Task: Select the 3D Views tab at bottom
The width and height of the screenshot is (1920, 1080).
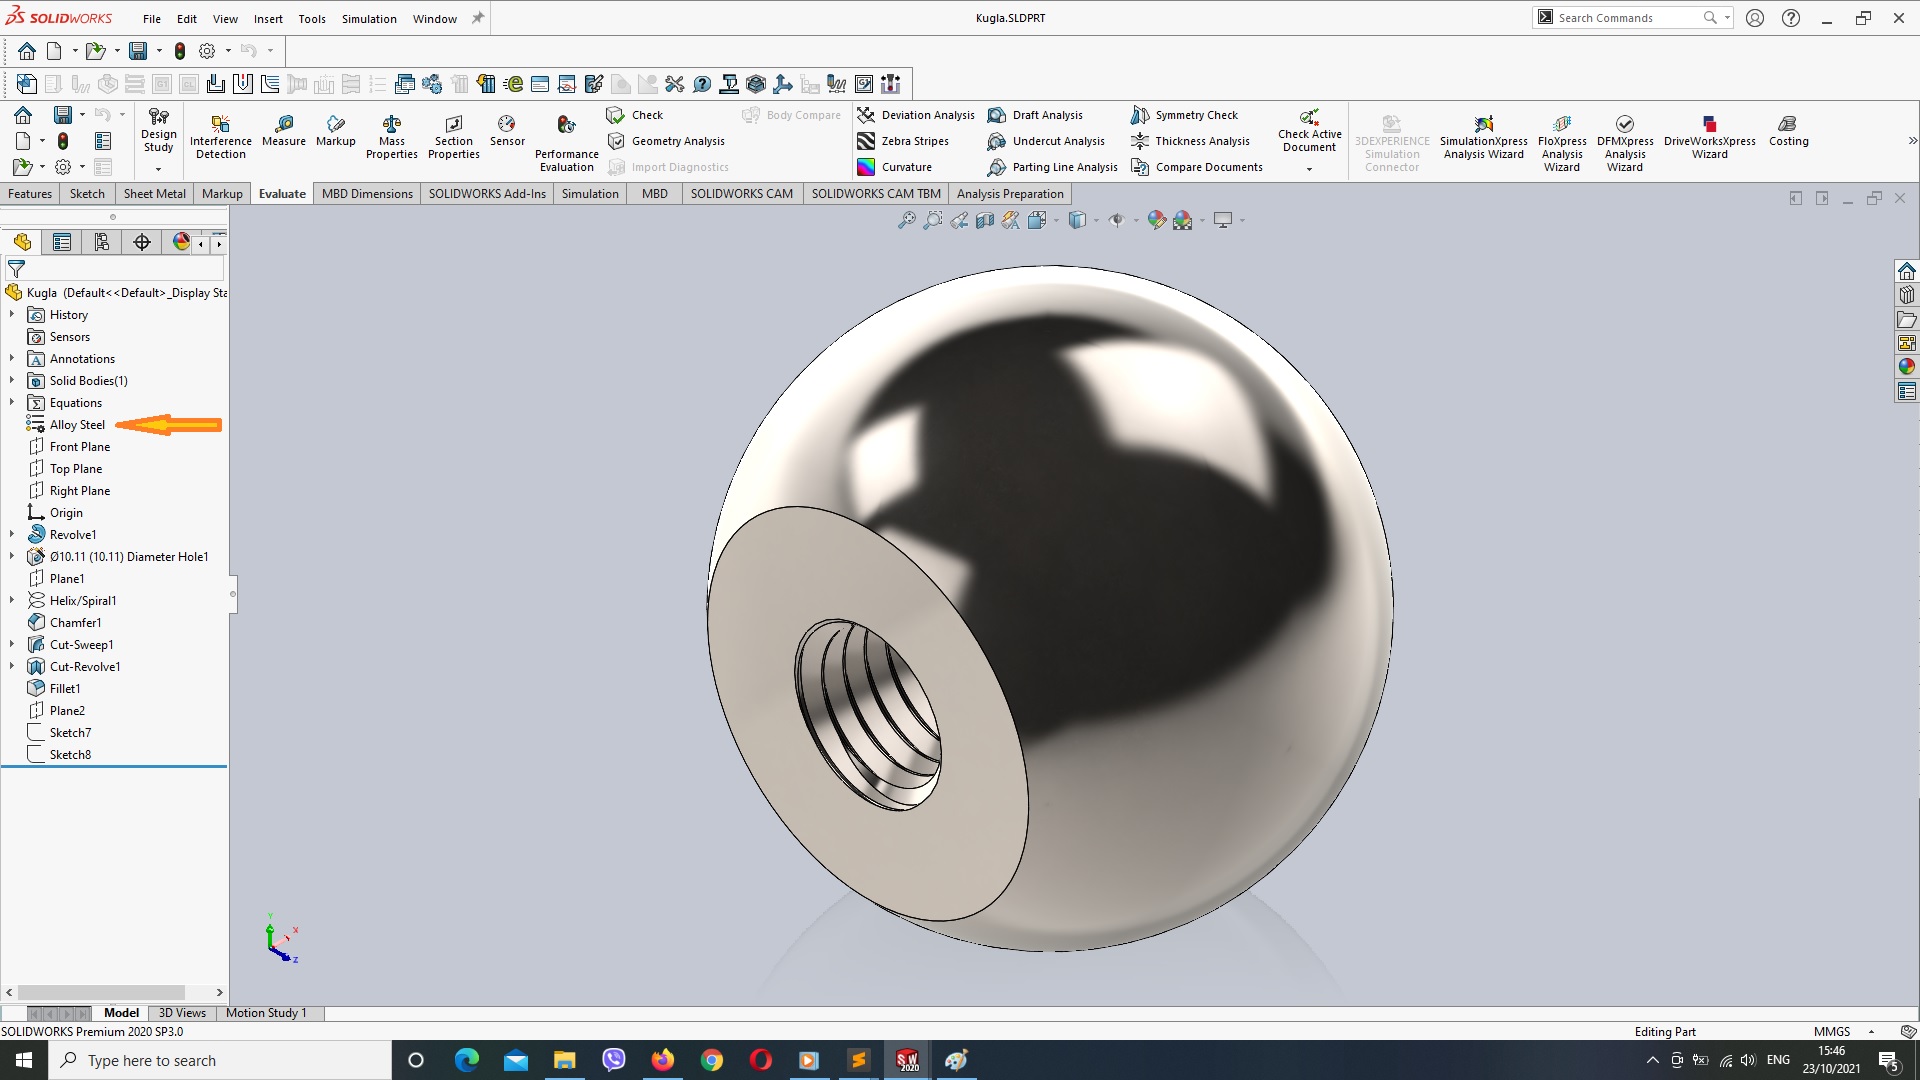Action: coord(181,1011)
